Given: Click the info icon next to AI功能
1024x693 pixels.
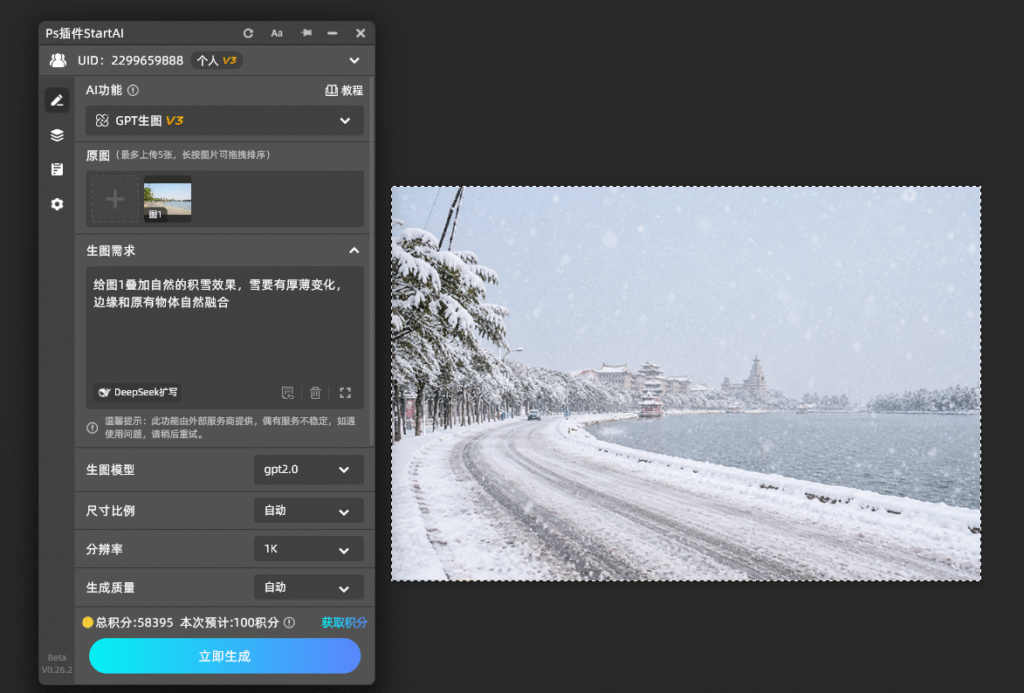Looking at the screenshot, I should (x=133, y=90).
